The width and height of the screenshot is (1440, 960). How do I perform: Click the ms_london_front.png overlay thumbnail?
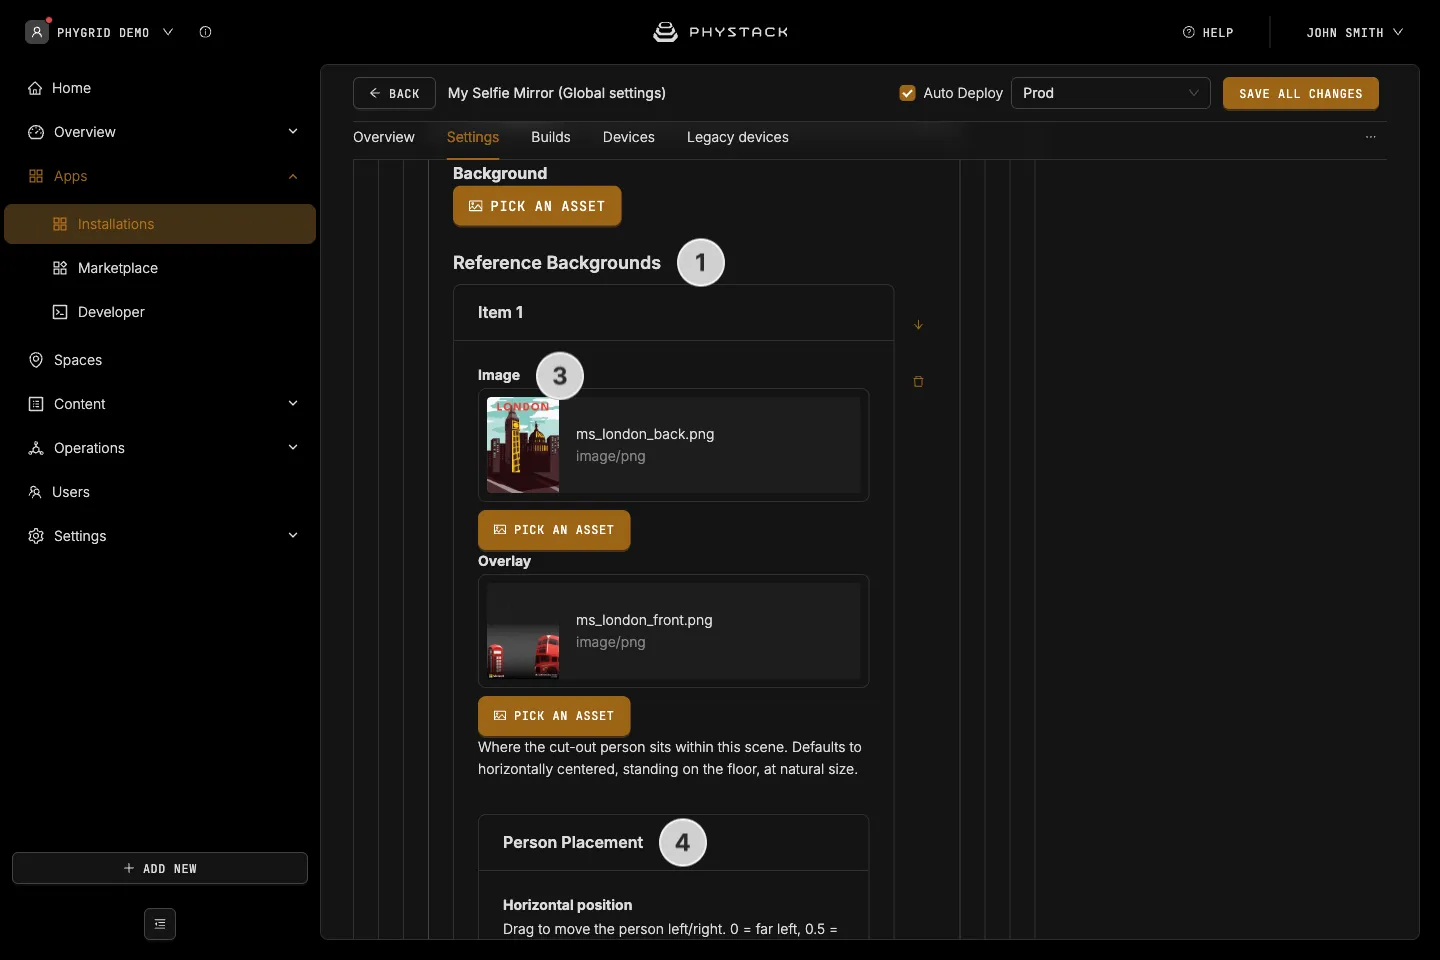coord(523,631)
